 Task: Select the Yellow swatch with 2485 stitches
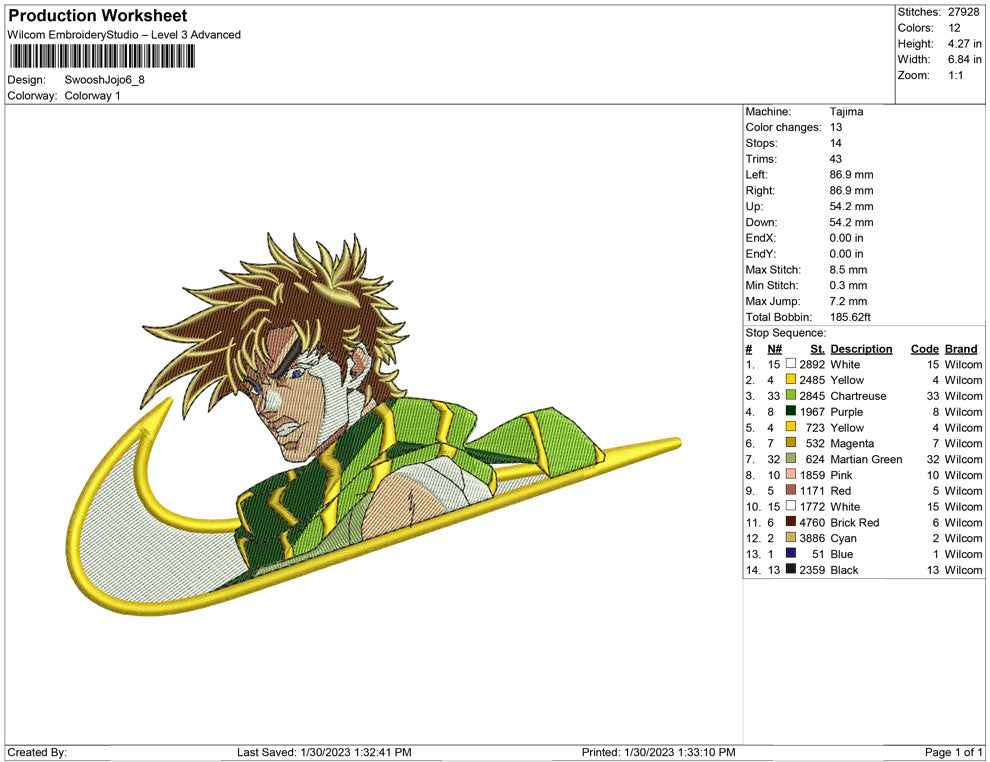790,379
